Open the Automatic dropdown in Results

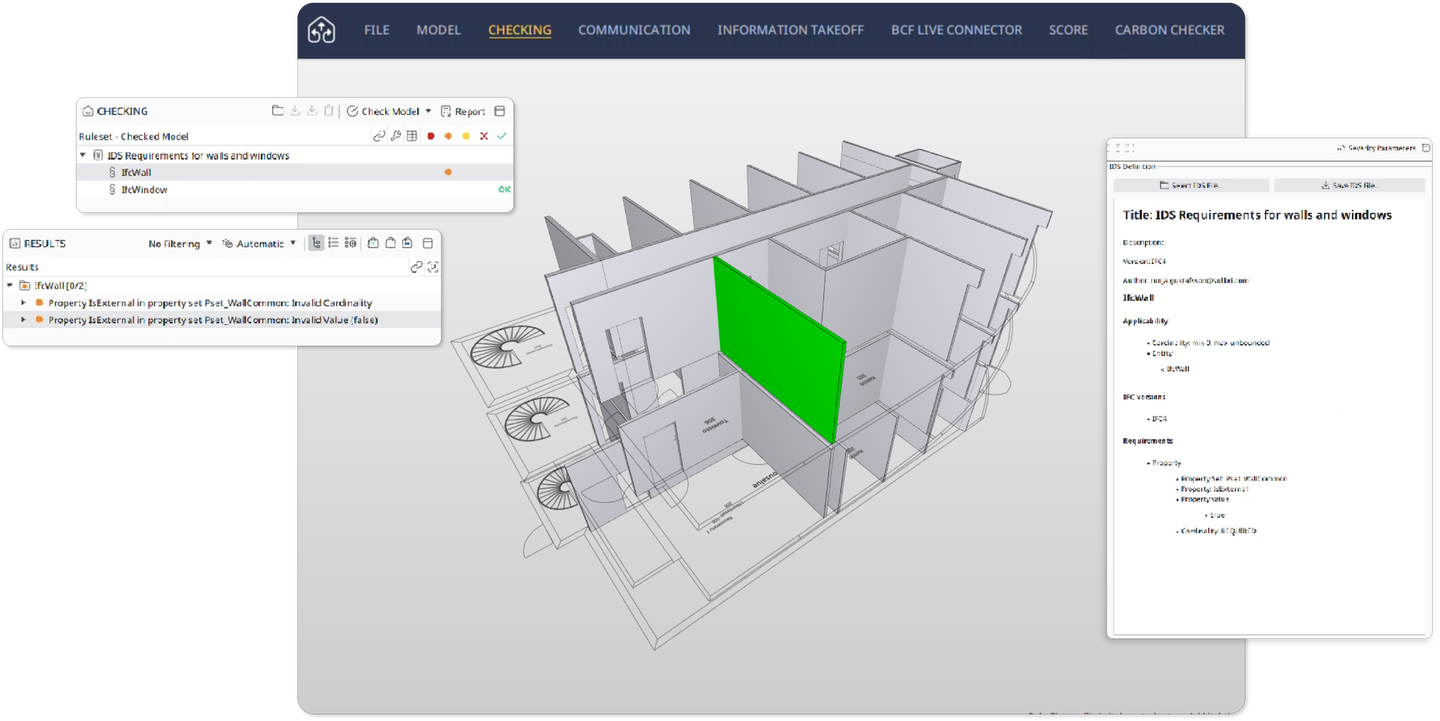[x=259, y=243]
